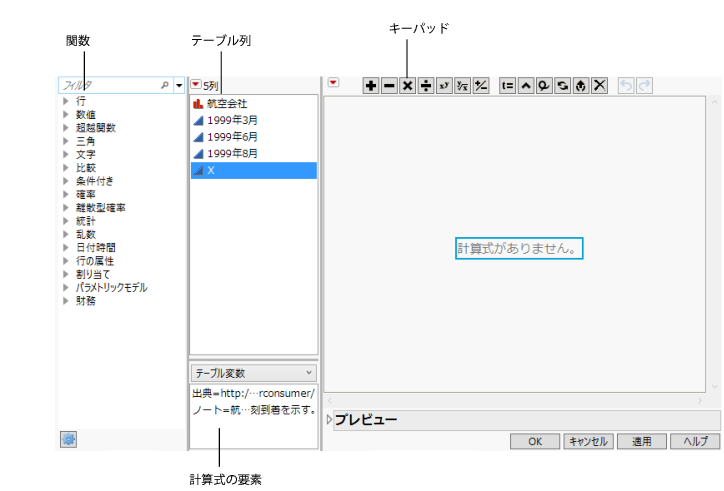The image size is (724, 491).
Task: Select the ノート table variable row
Action: tap(253, 410)
